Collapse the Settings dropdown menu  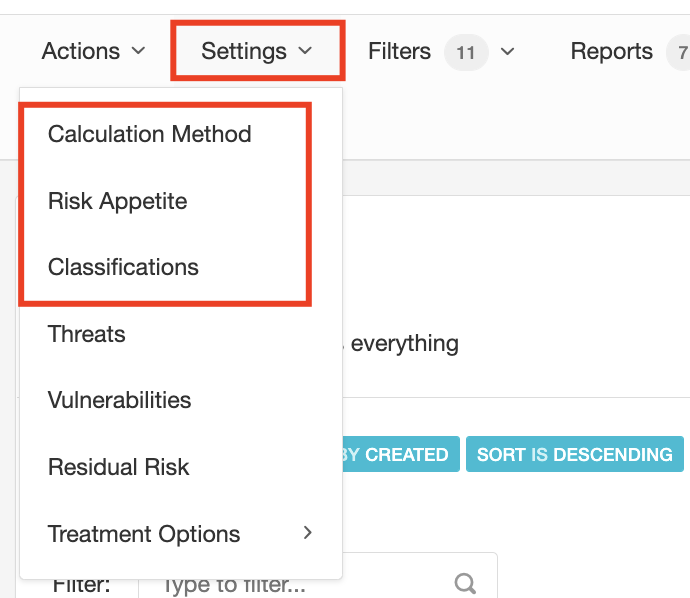tap(257, 51)
